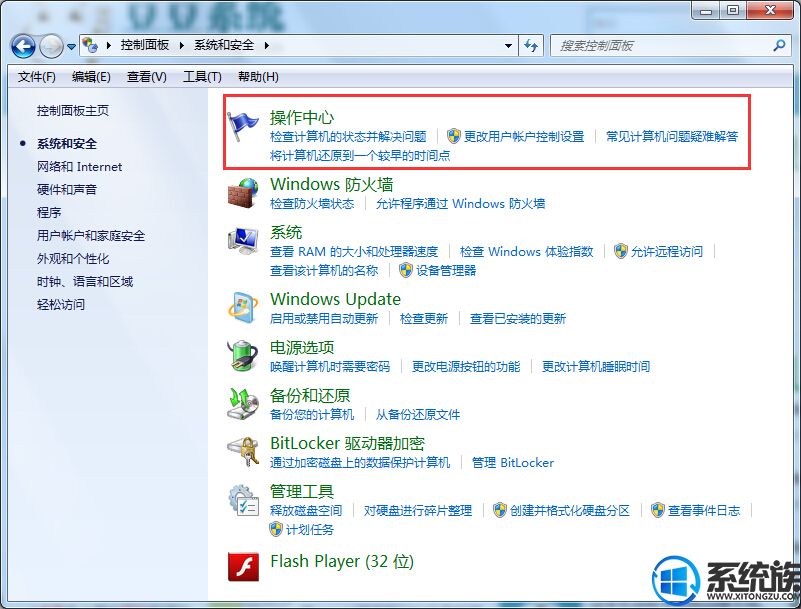Select 轻松访问 in the sidebar
Image resolution: width=801 pixels, height=609 pixels.
point(61,304)
